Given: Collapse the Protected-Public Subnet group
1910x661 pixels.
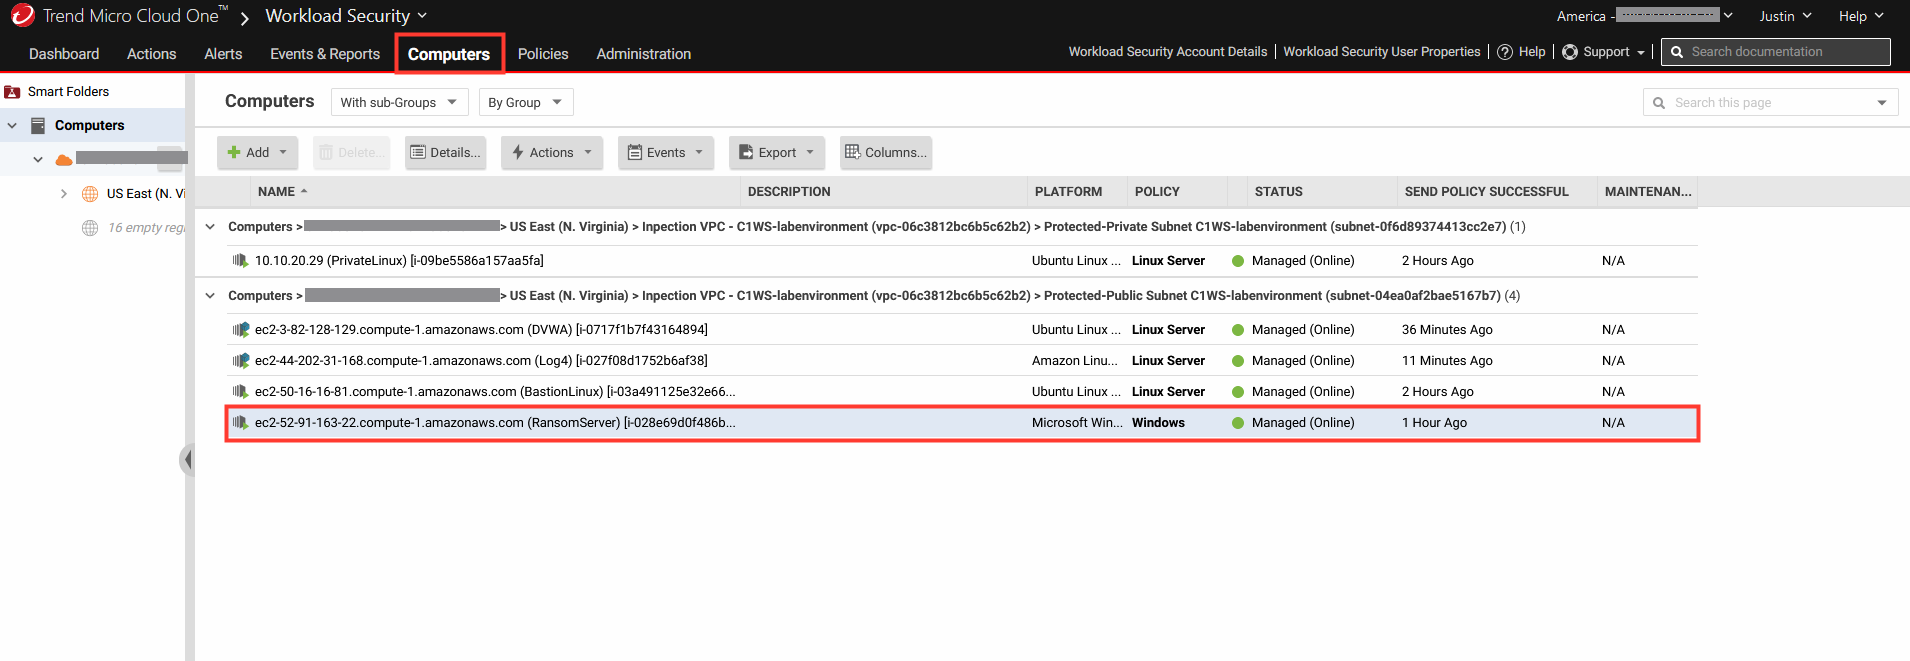Looking at the screenshot, I should click(x=210, y=296).
